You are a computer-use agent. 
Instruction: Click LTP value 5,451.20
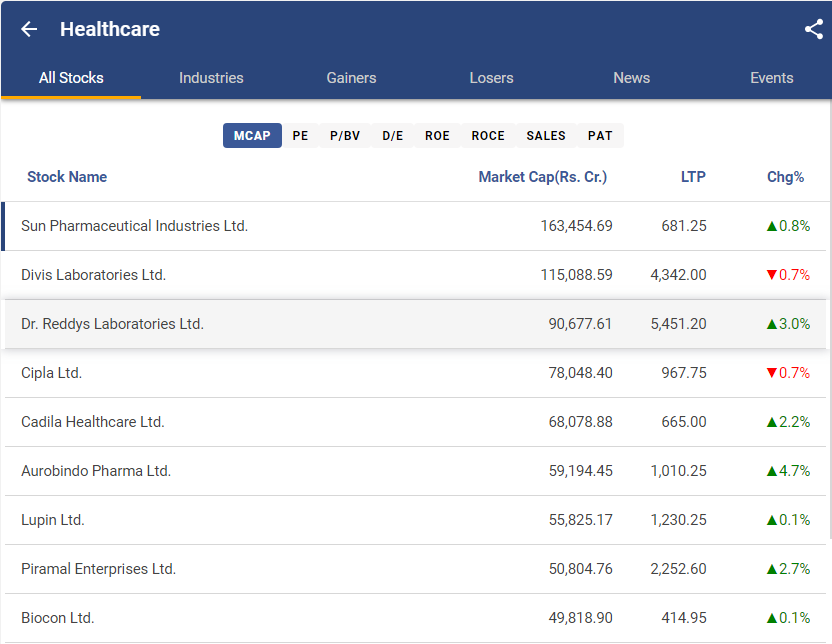click(679, 324)
